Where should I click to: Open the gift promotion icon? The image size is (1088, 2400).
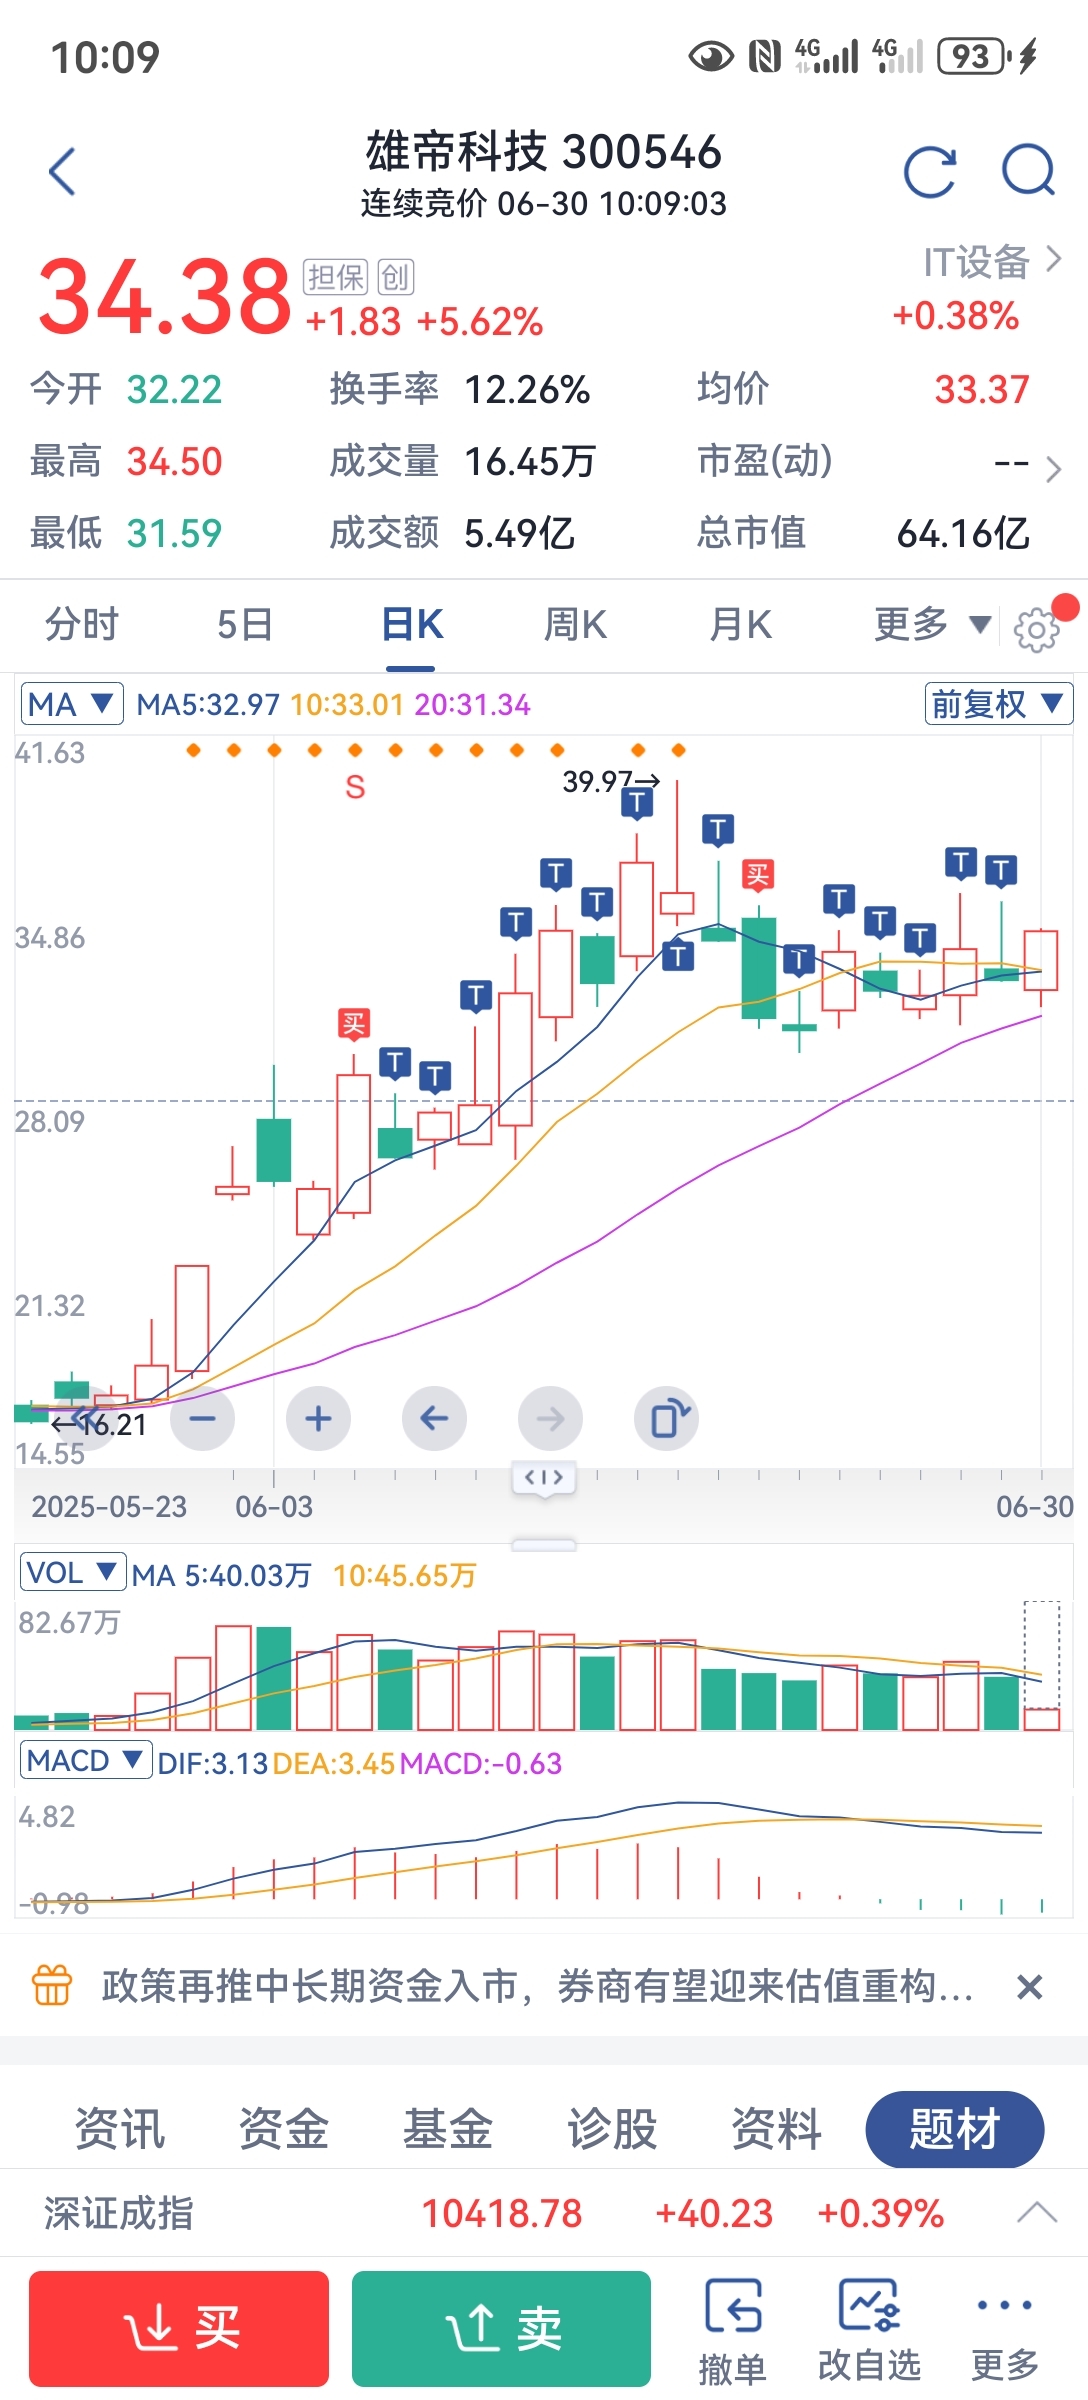click(52, 1985)
